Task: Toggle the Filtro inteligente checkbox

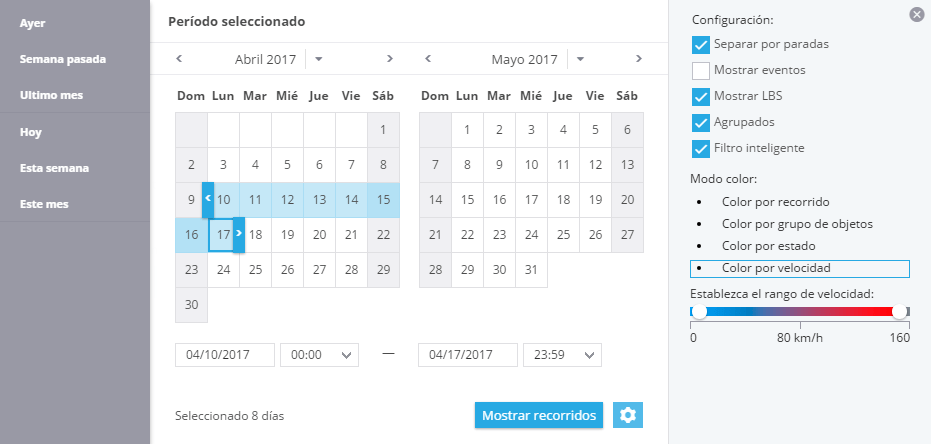Action: (701, 148)
